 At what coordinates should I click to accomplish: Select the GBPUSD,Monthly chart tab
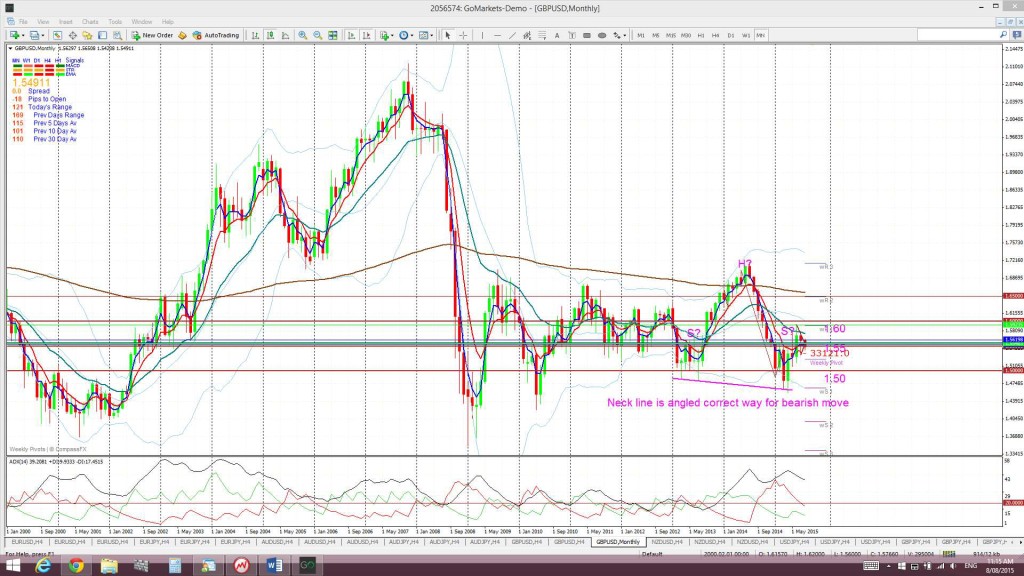point(618,542)
